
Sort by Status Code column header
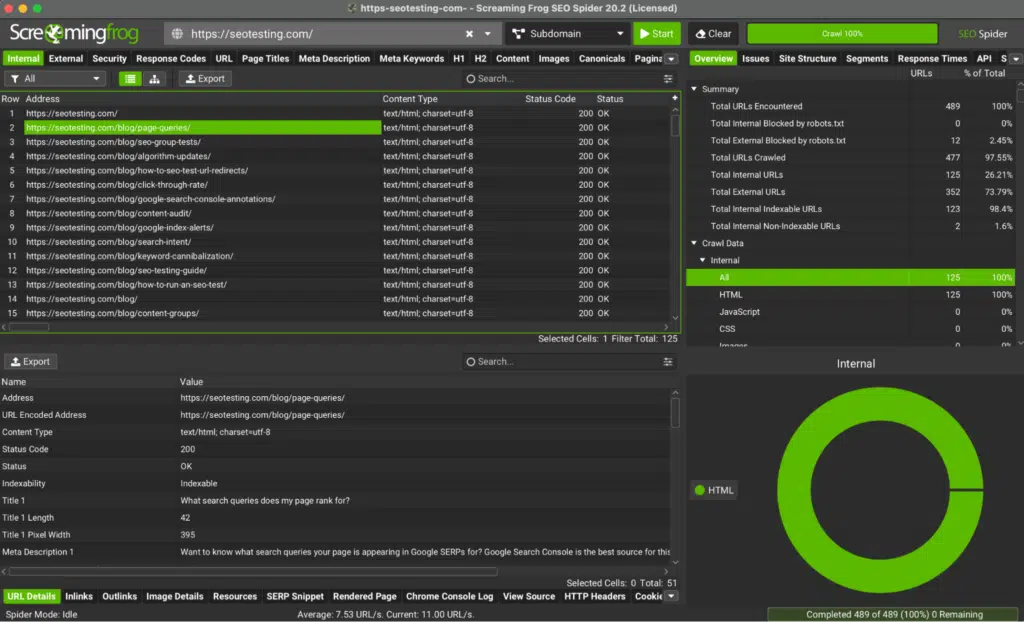point(551,99)
